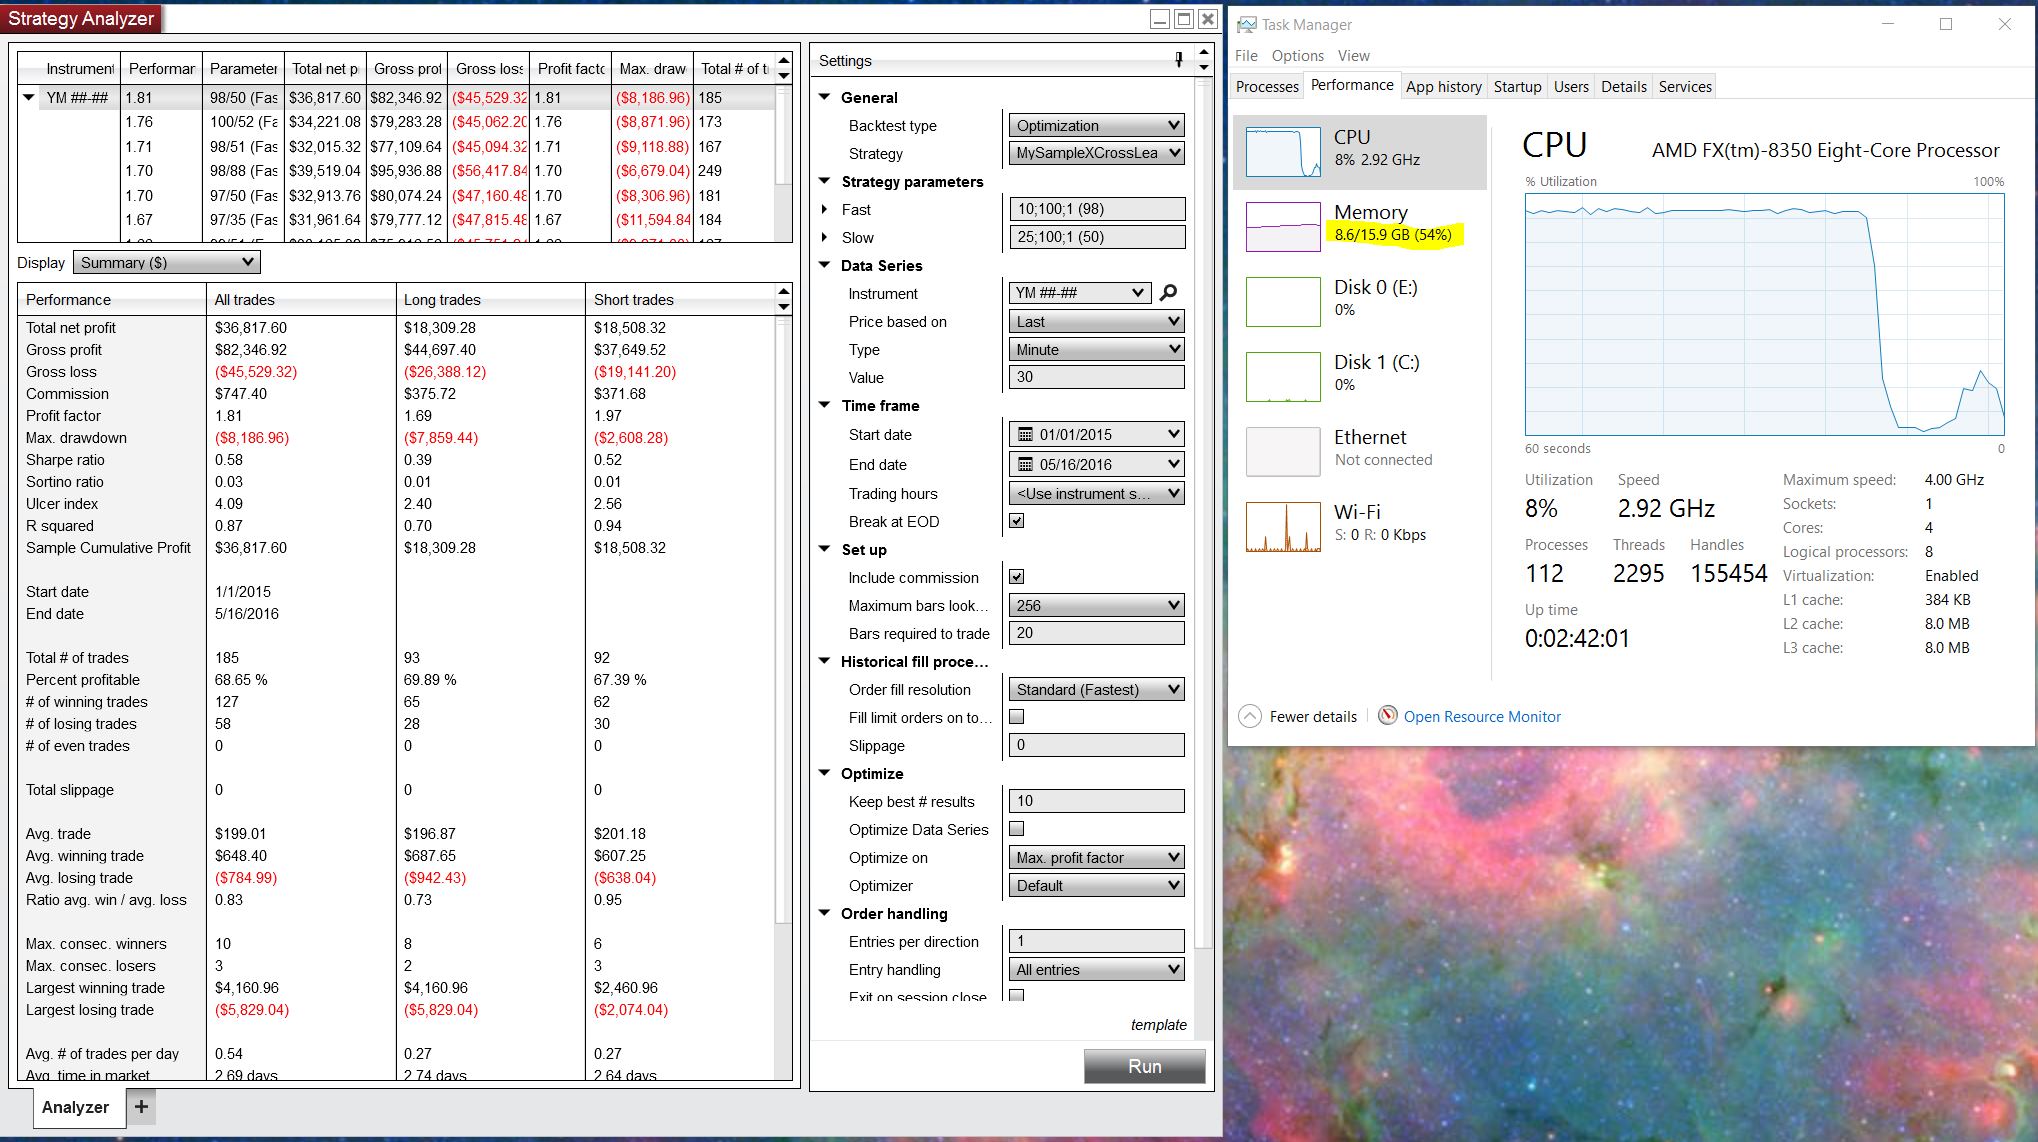2038x1142 pixels.
Task: Open the Backtest type dropdown
Action: pyautogui.click(x=1096, y=126)
